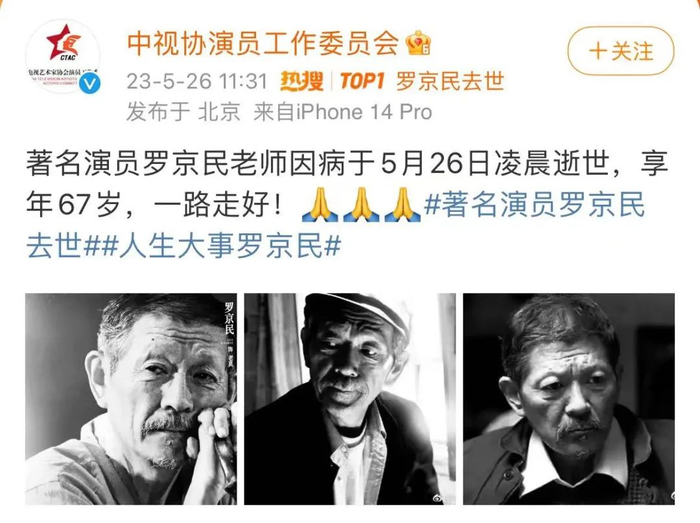The height and width of the screenshot is (523, 700).
Task: View third photo of man in jacket
Action: click(569, 399)
